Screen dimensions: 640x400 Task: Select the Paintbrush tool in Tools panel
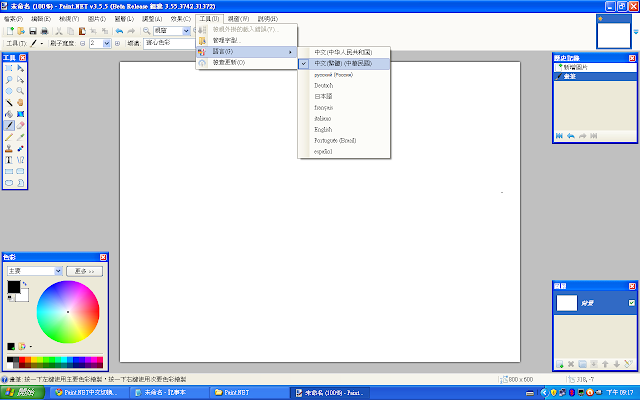point(9,125)
